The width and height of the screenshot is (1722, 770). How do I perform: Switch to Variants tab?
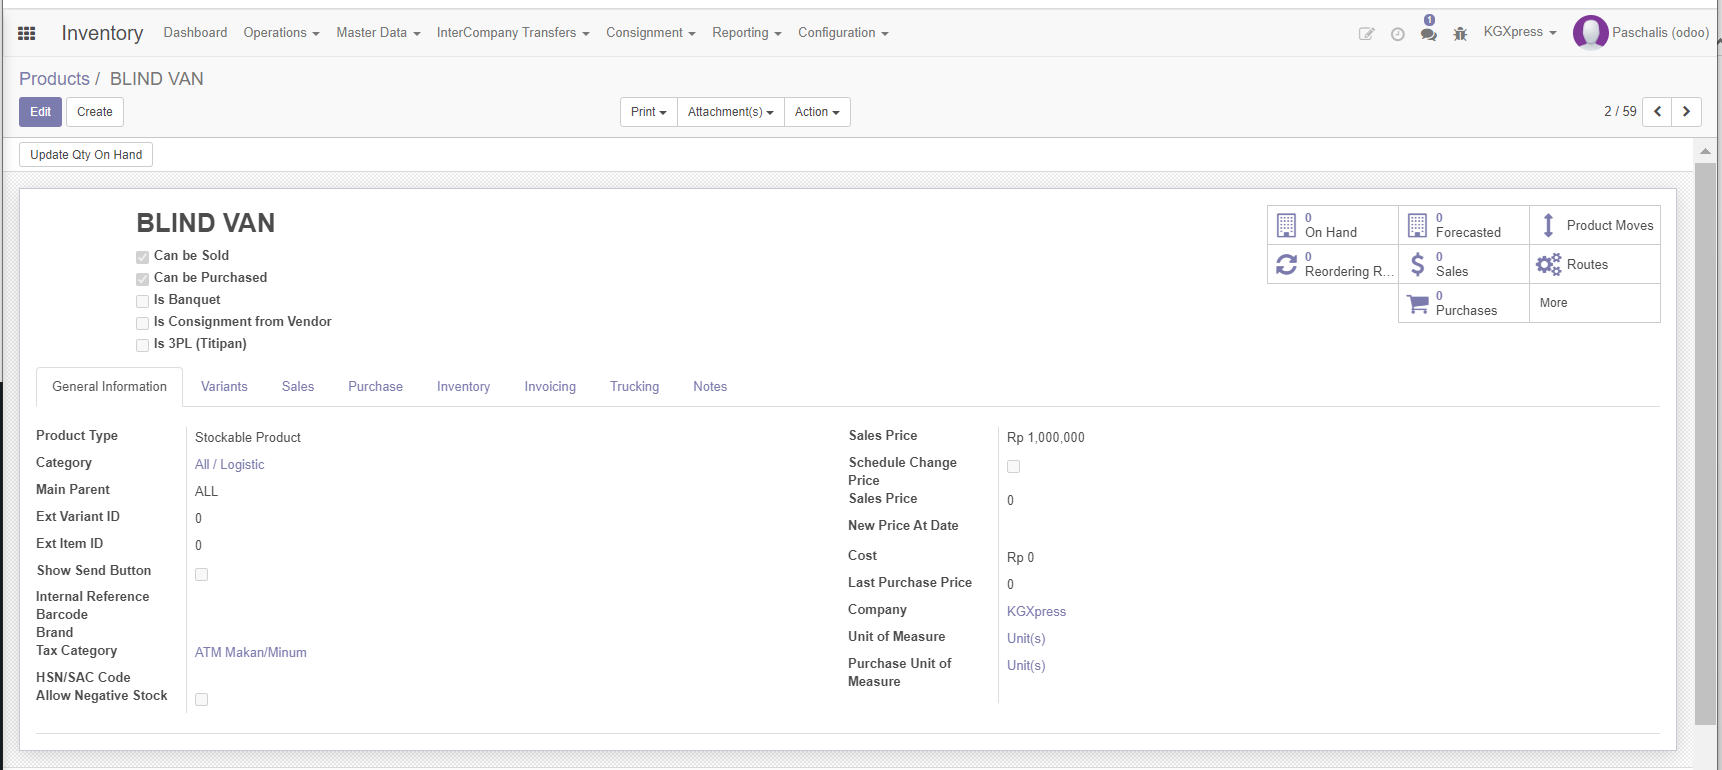224,387
